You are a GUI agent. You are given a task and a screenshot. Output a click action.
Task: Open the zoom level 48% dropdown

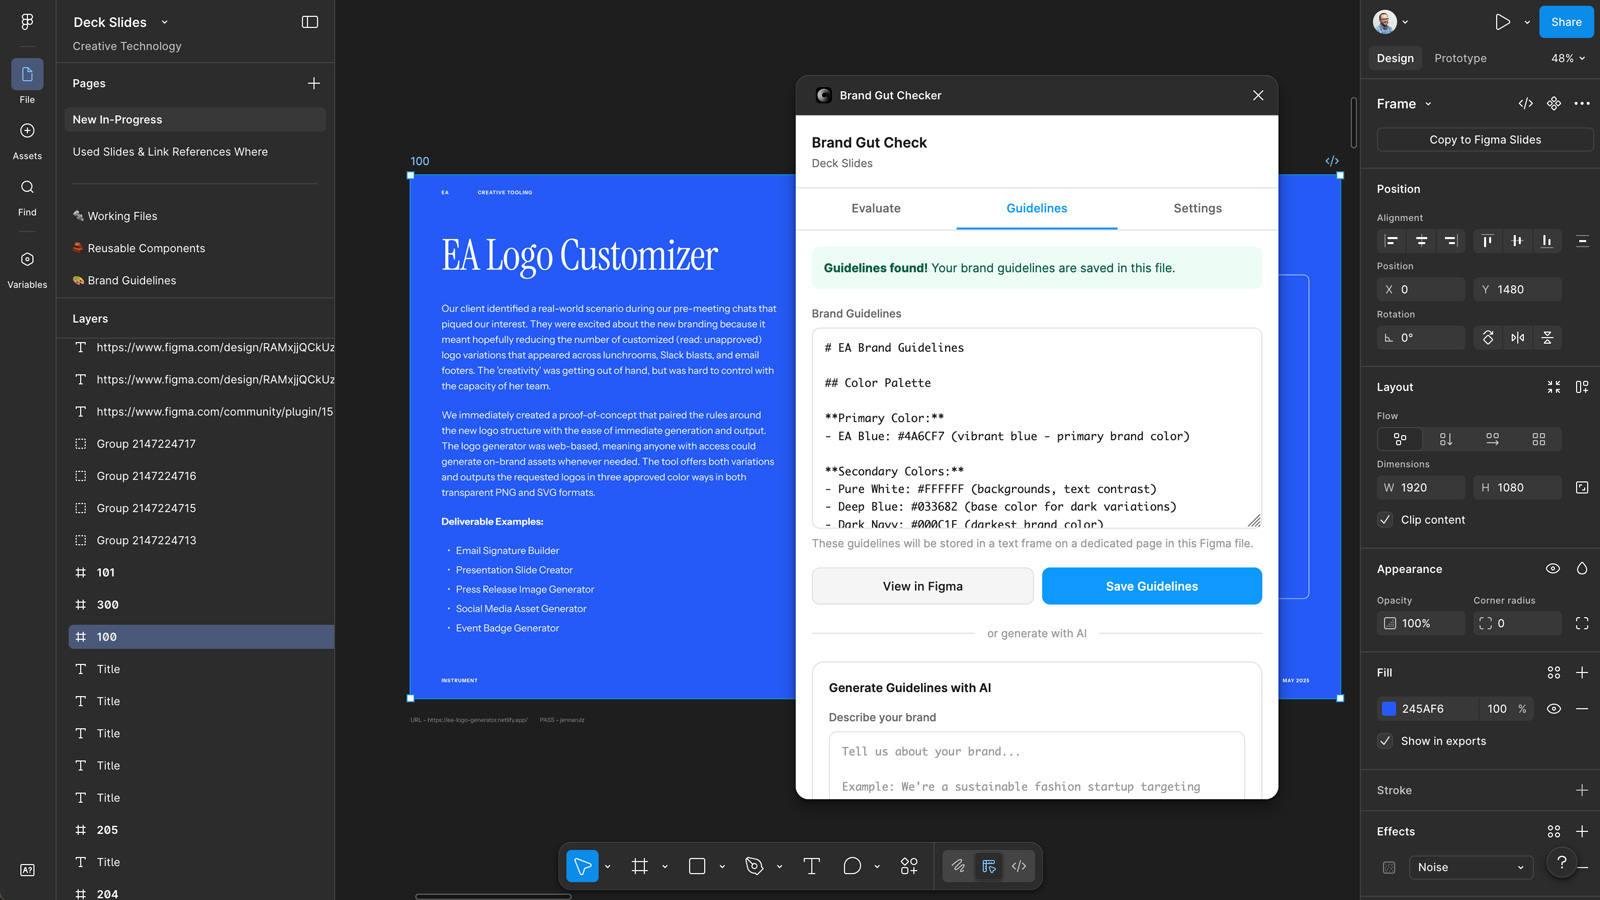1568,58
